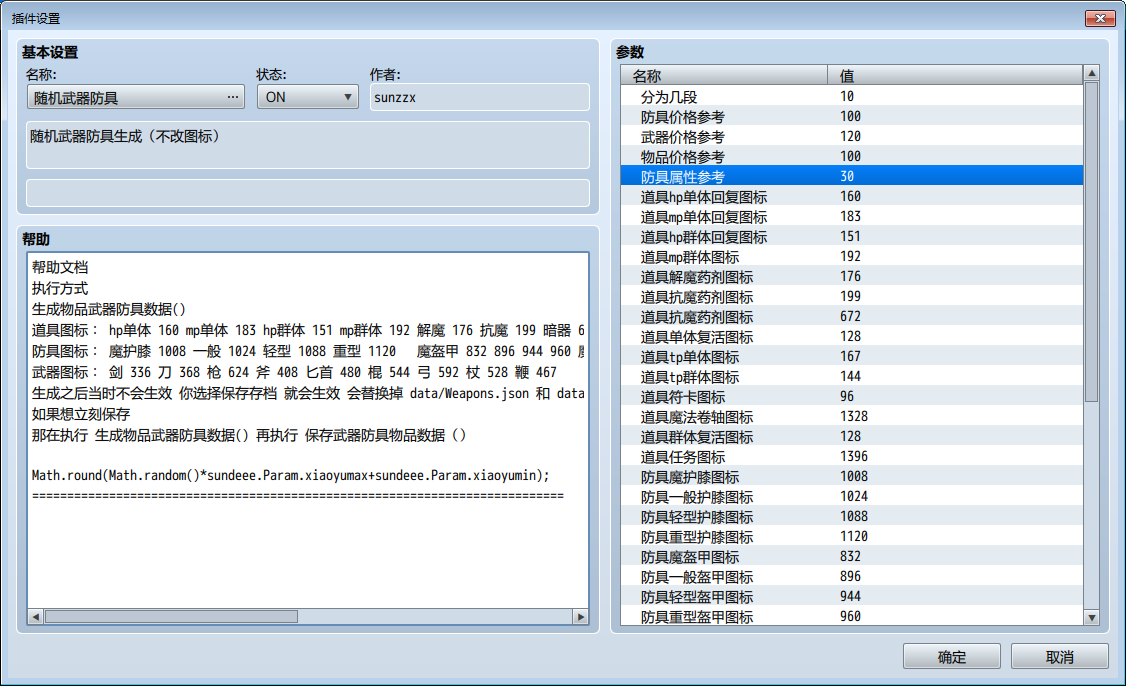Select the 道具单体复活图标 row
The width and height of the screenshot is (1126, 686).
tap(852, 336)
